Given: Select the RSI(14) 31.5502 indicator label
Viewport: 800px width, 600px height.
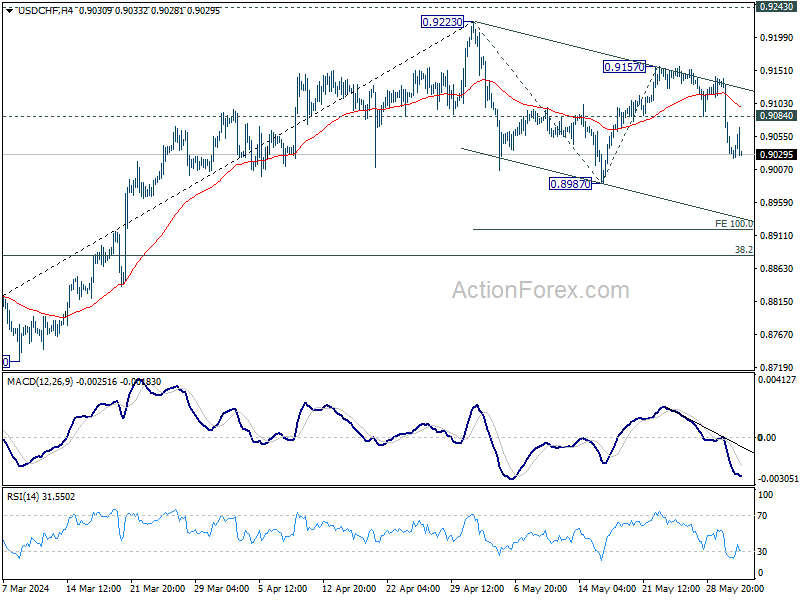Looking at the screenshot, I should pos(41,496).
